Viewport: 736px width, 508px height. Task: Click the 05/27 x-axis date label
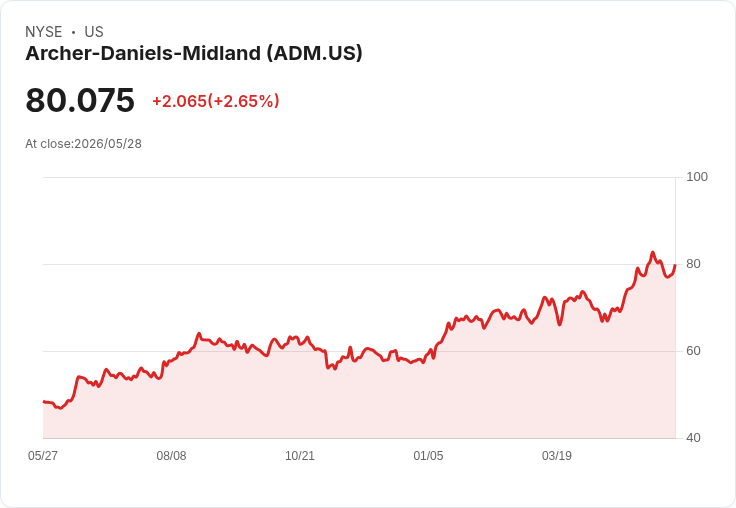(43, 456)
